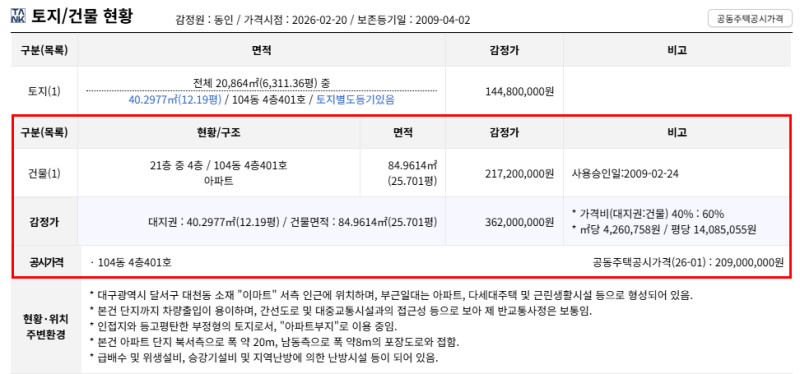Screen dimensions: 800x374
Task: Select the 보존등기일 : 2009-04-02 text
Action: pyautogui.click(x=413, y=20)
